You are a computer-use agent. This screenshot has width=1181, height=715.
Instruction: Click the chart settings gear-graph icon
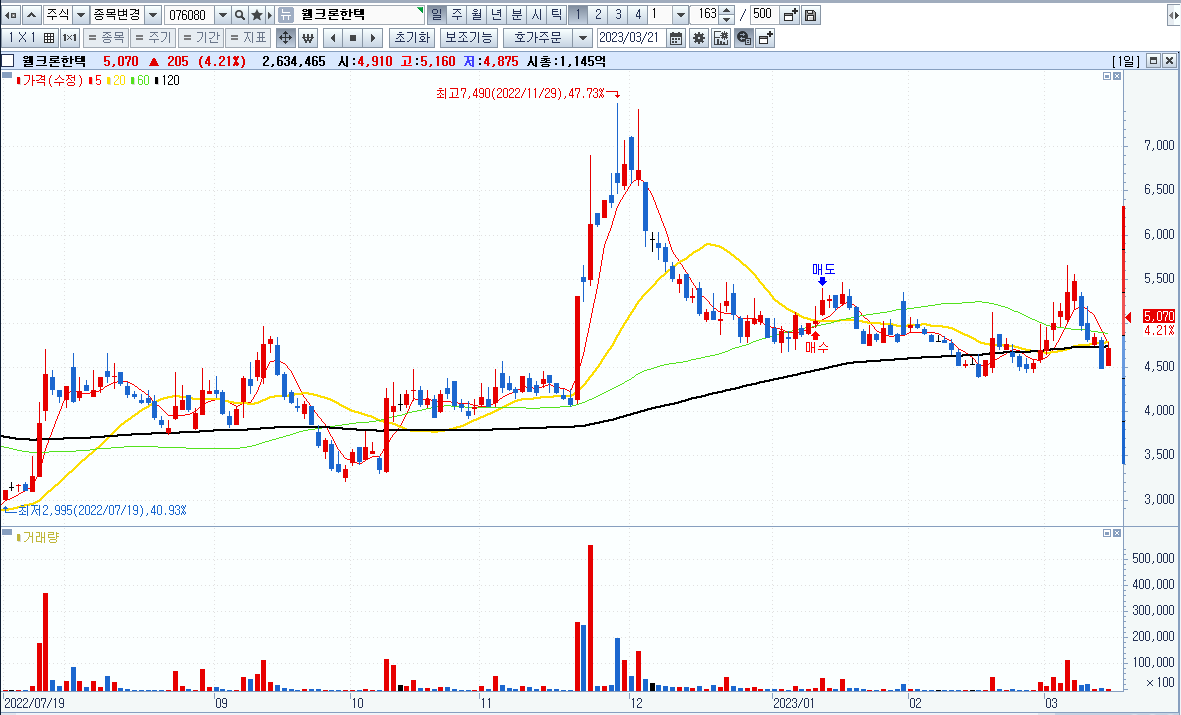click(721, 38)
